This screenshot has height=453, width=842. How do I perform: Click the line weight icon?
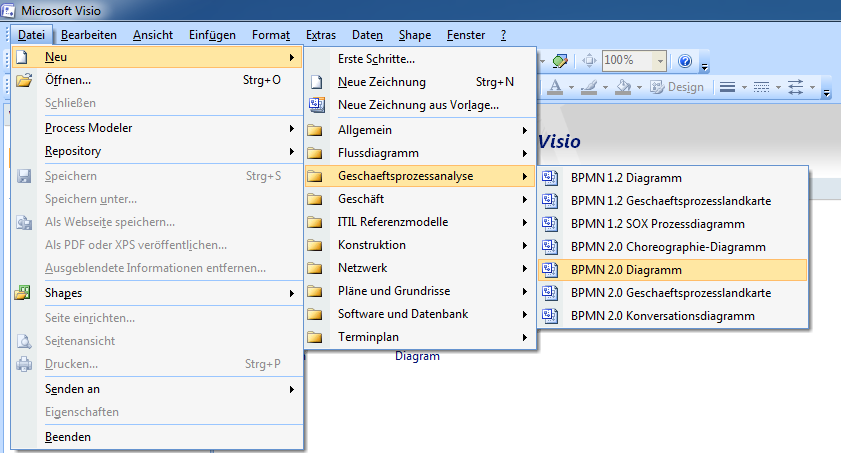(x=727, y=87)
